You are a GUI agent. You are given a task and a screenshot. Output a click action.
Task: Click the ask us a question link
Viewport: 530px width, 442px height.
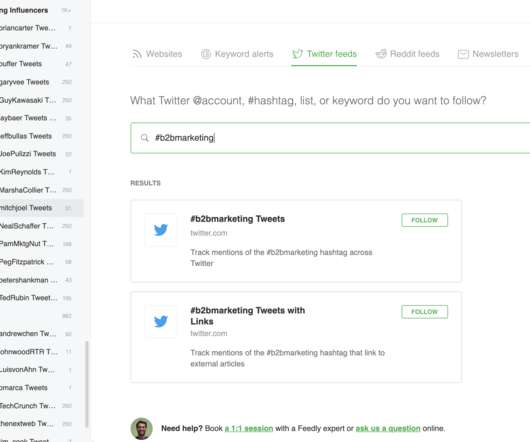(x=388, y=428)
